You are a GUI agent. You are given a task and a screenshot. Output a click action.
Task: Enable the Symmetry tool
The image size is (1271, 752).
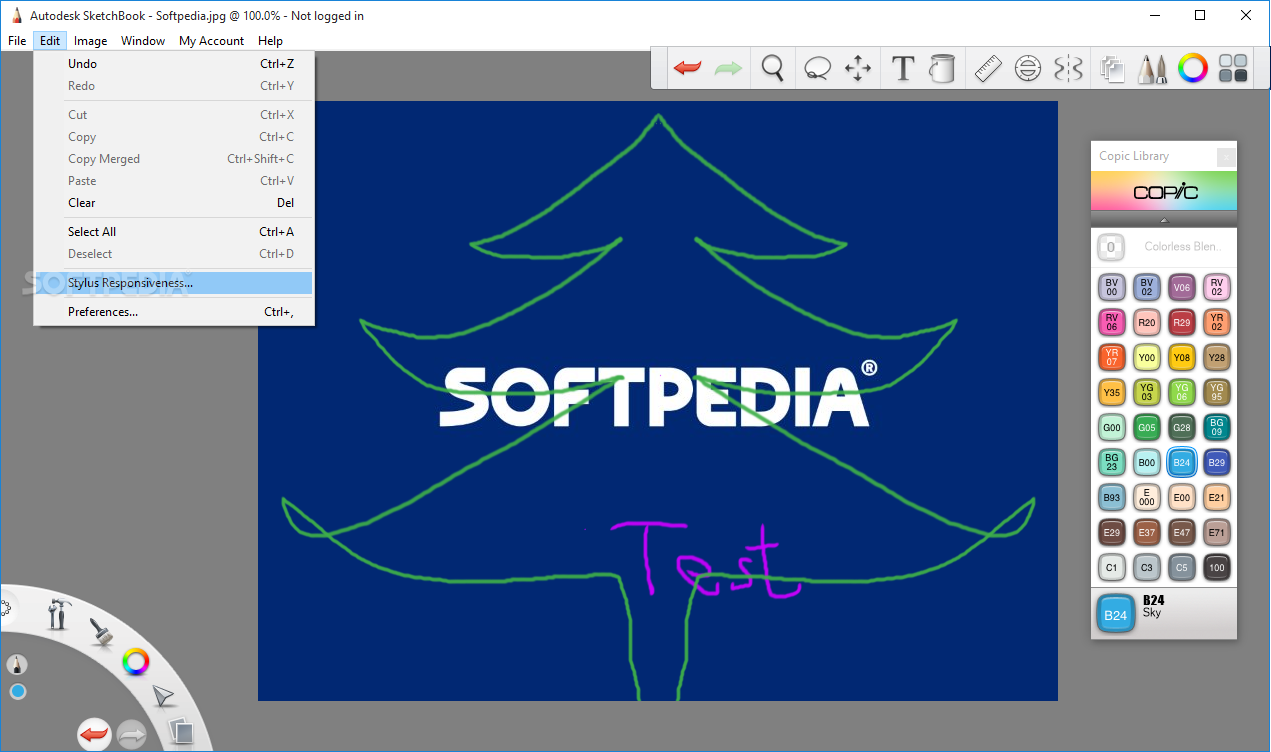[1068, 68]
